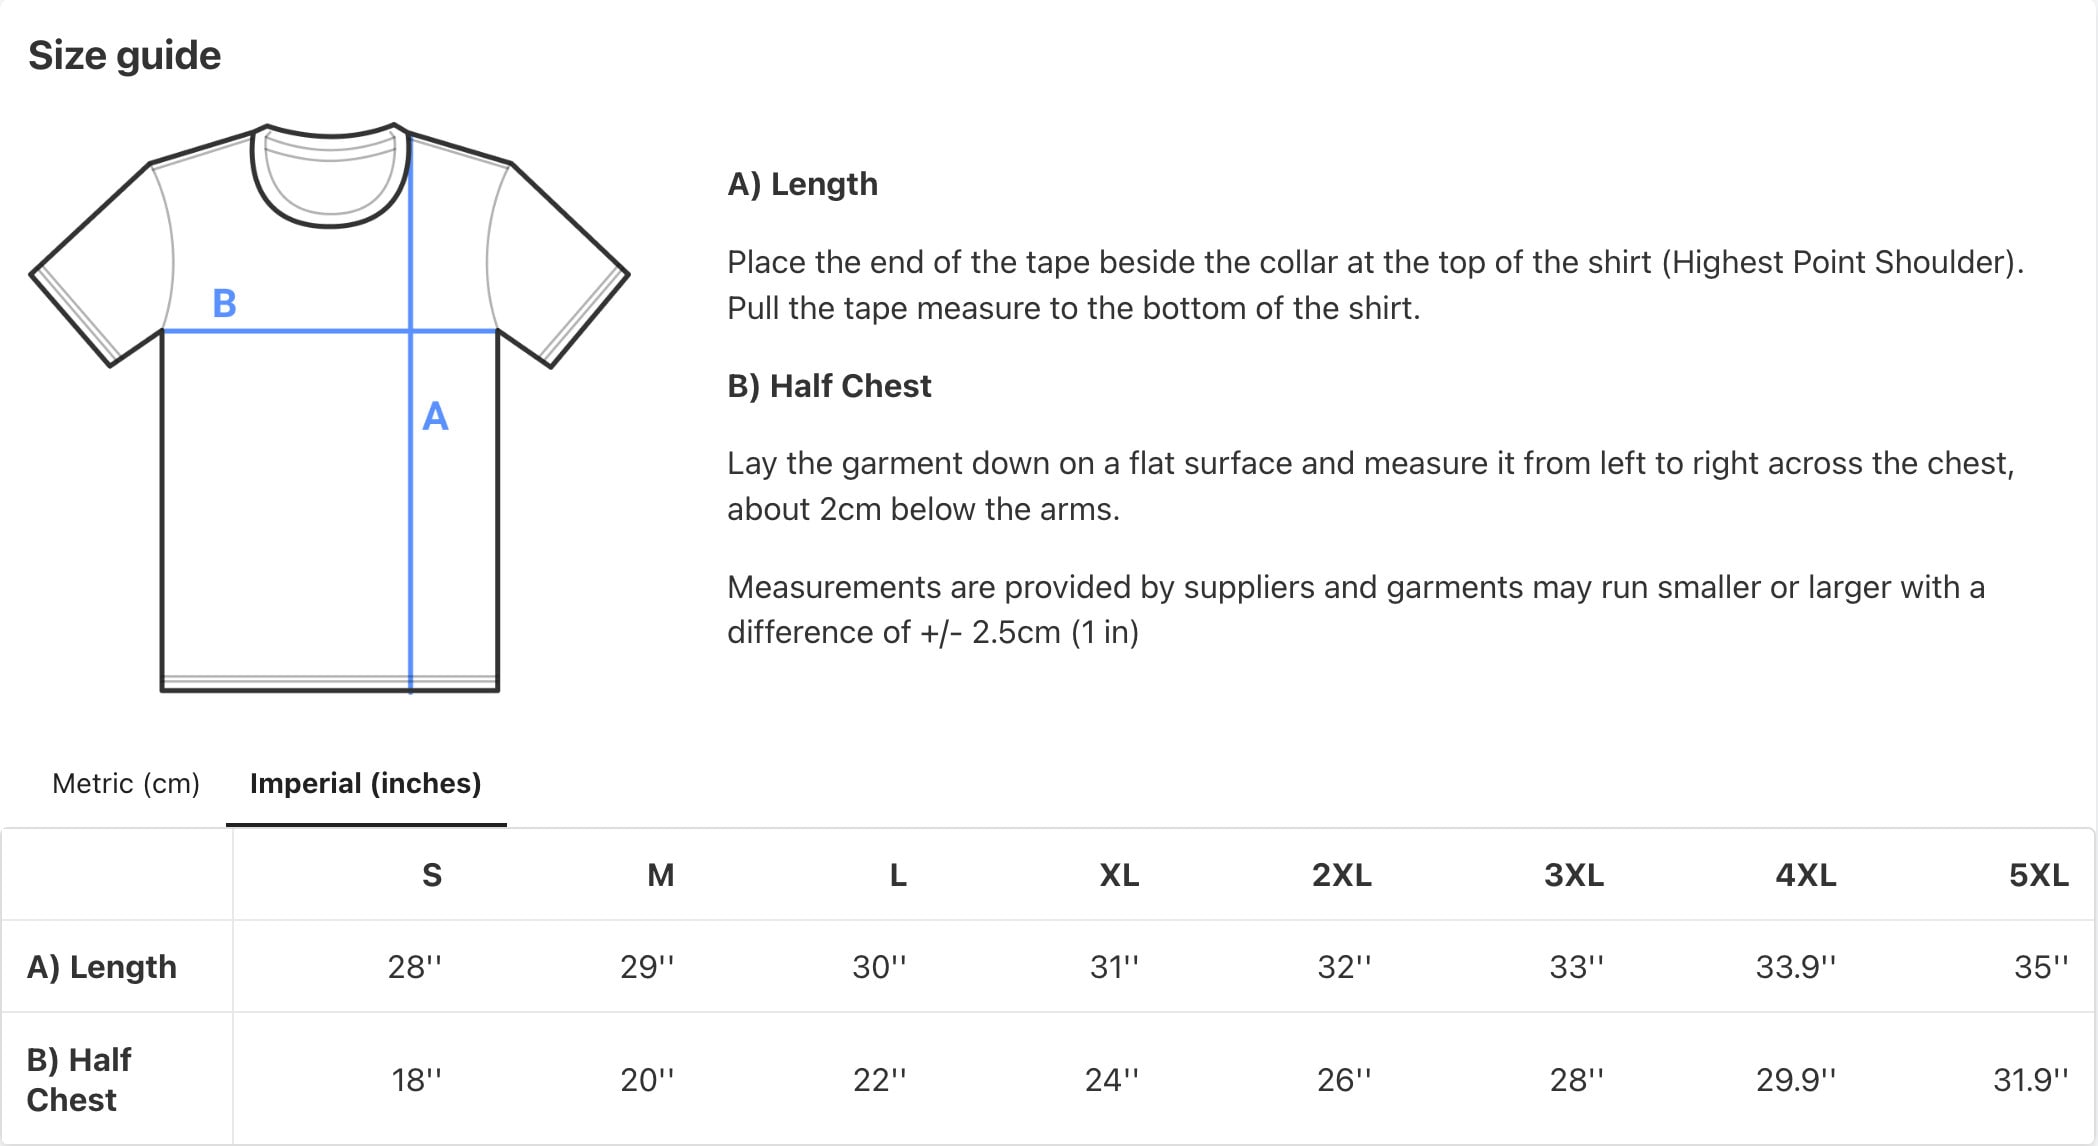
Task: Click the B) Half Chest instructions heading
Action: pyautogui.click(x=829, y=386)
